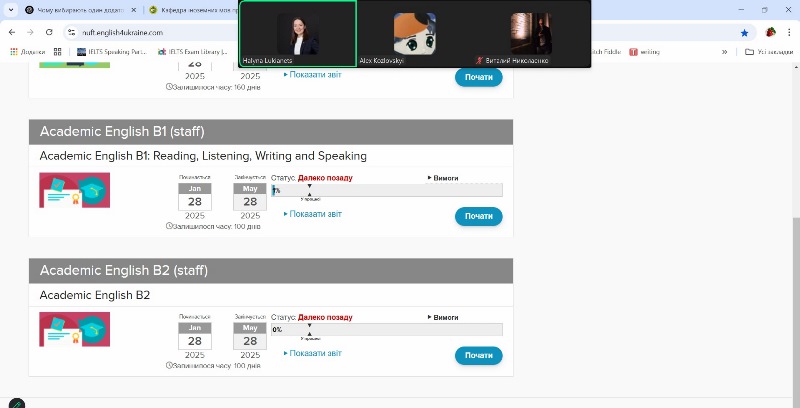Open the IELTS Exam Library bookmark
This screenshot has width=800, height=408.
192,52
